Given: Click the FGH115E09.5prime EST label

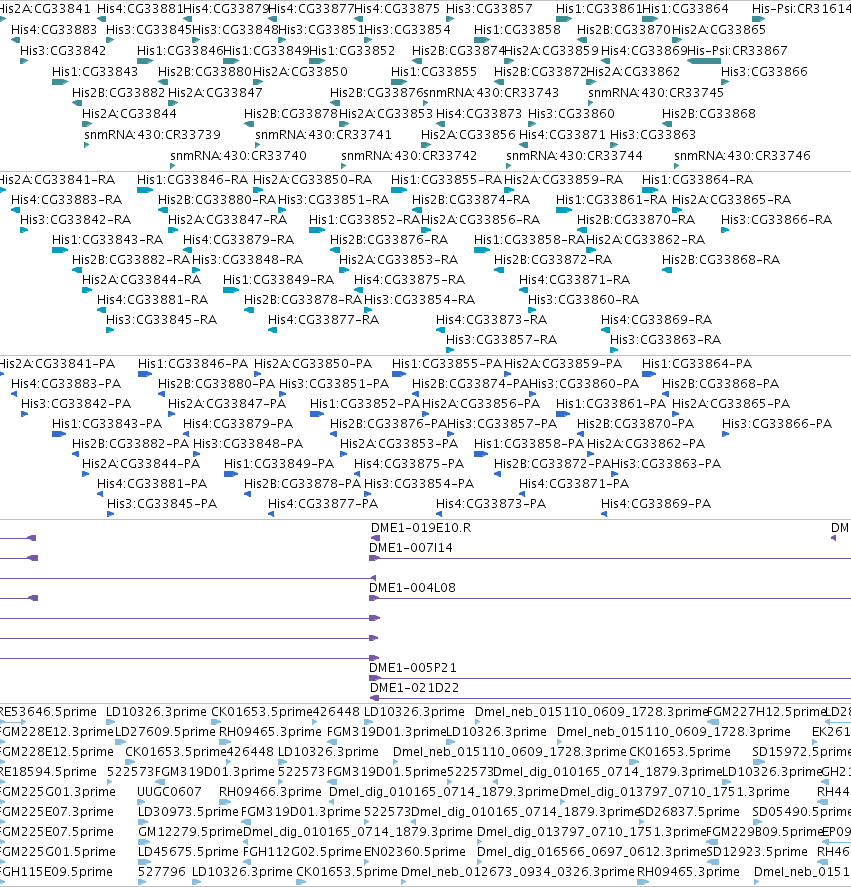Looking at the screenshot, I should click(x=57, y=872).
